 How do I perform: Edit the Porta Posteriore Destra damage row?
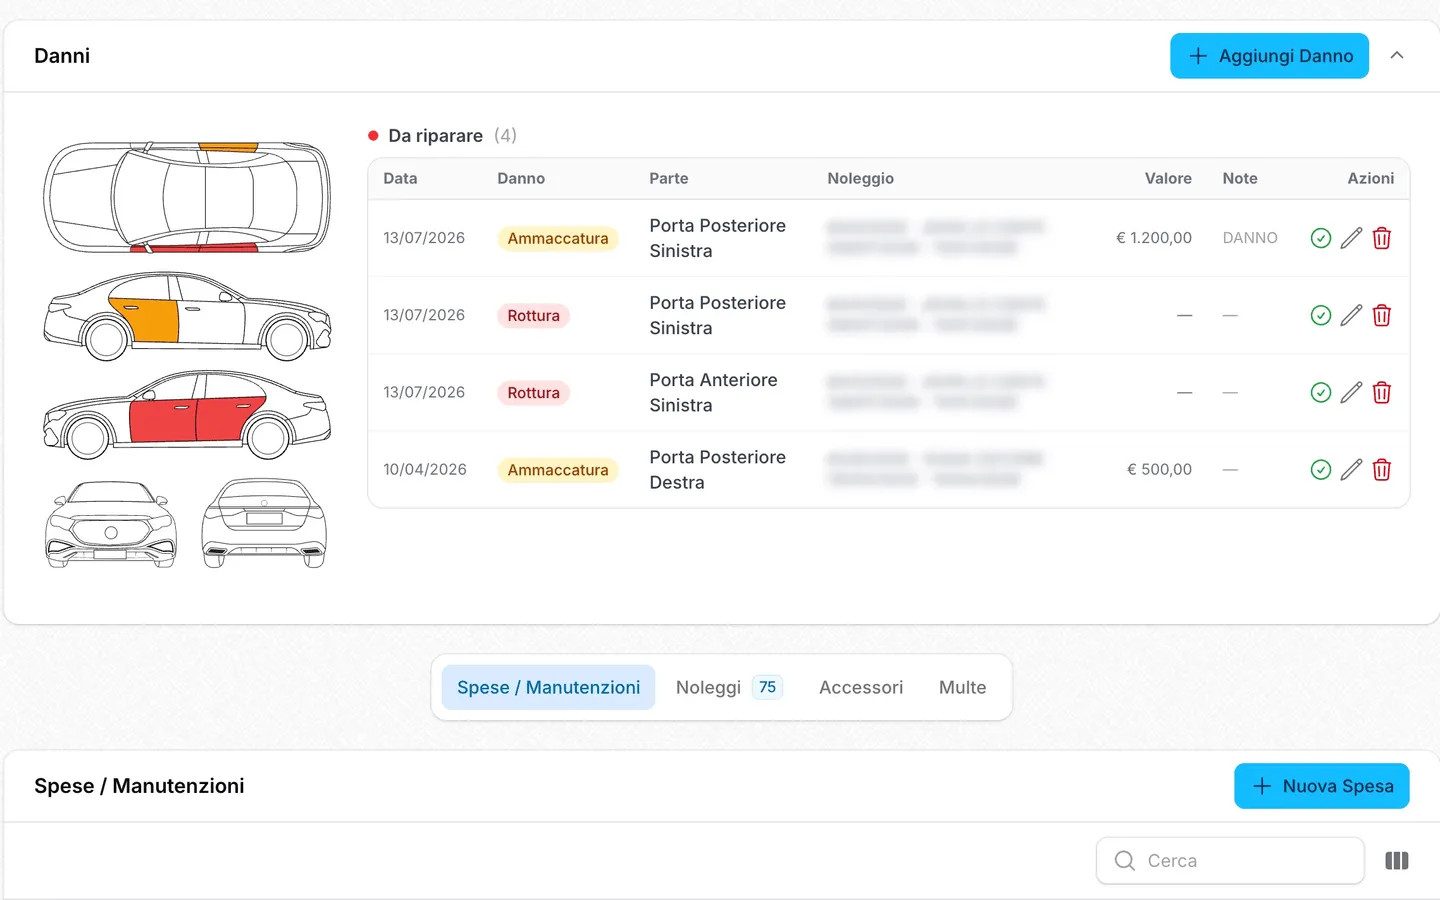(x=1351, y=469)
